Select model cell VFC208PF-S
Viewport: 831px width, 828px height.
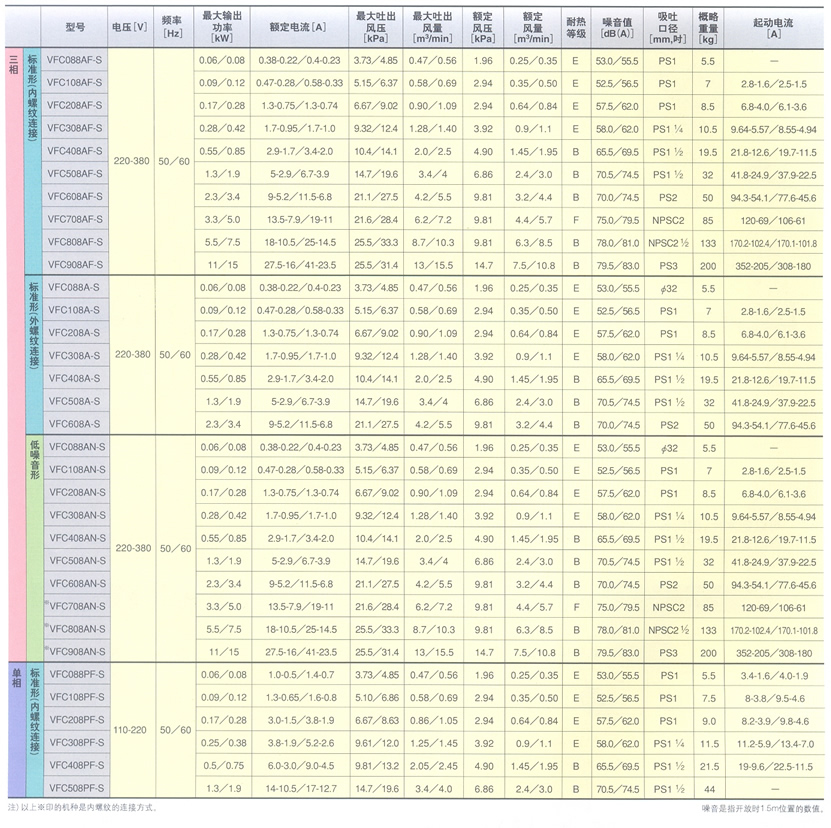tap(77, 720)
